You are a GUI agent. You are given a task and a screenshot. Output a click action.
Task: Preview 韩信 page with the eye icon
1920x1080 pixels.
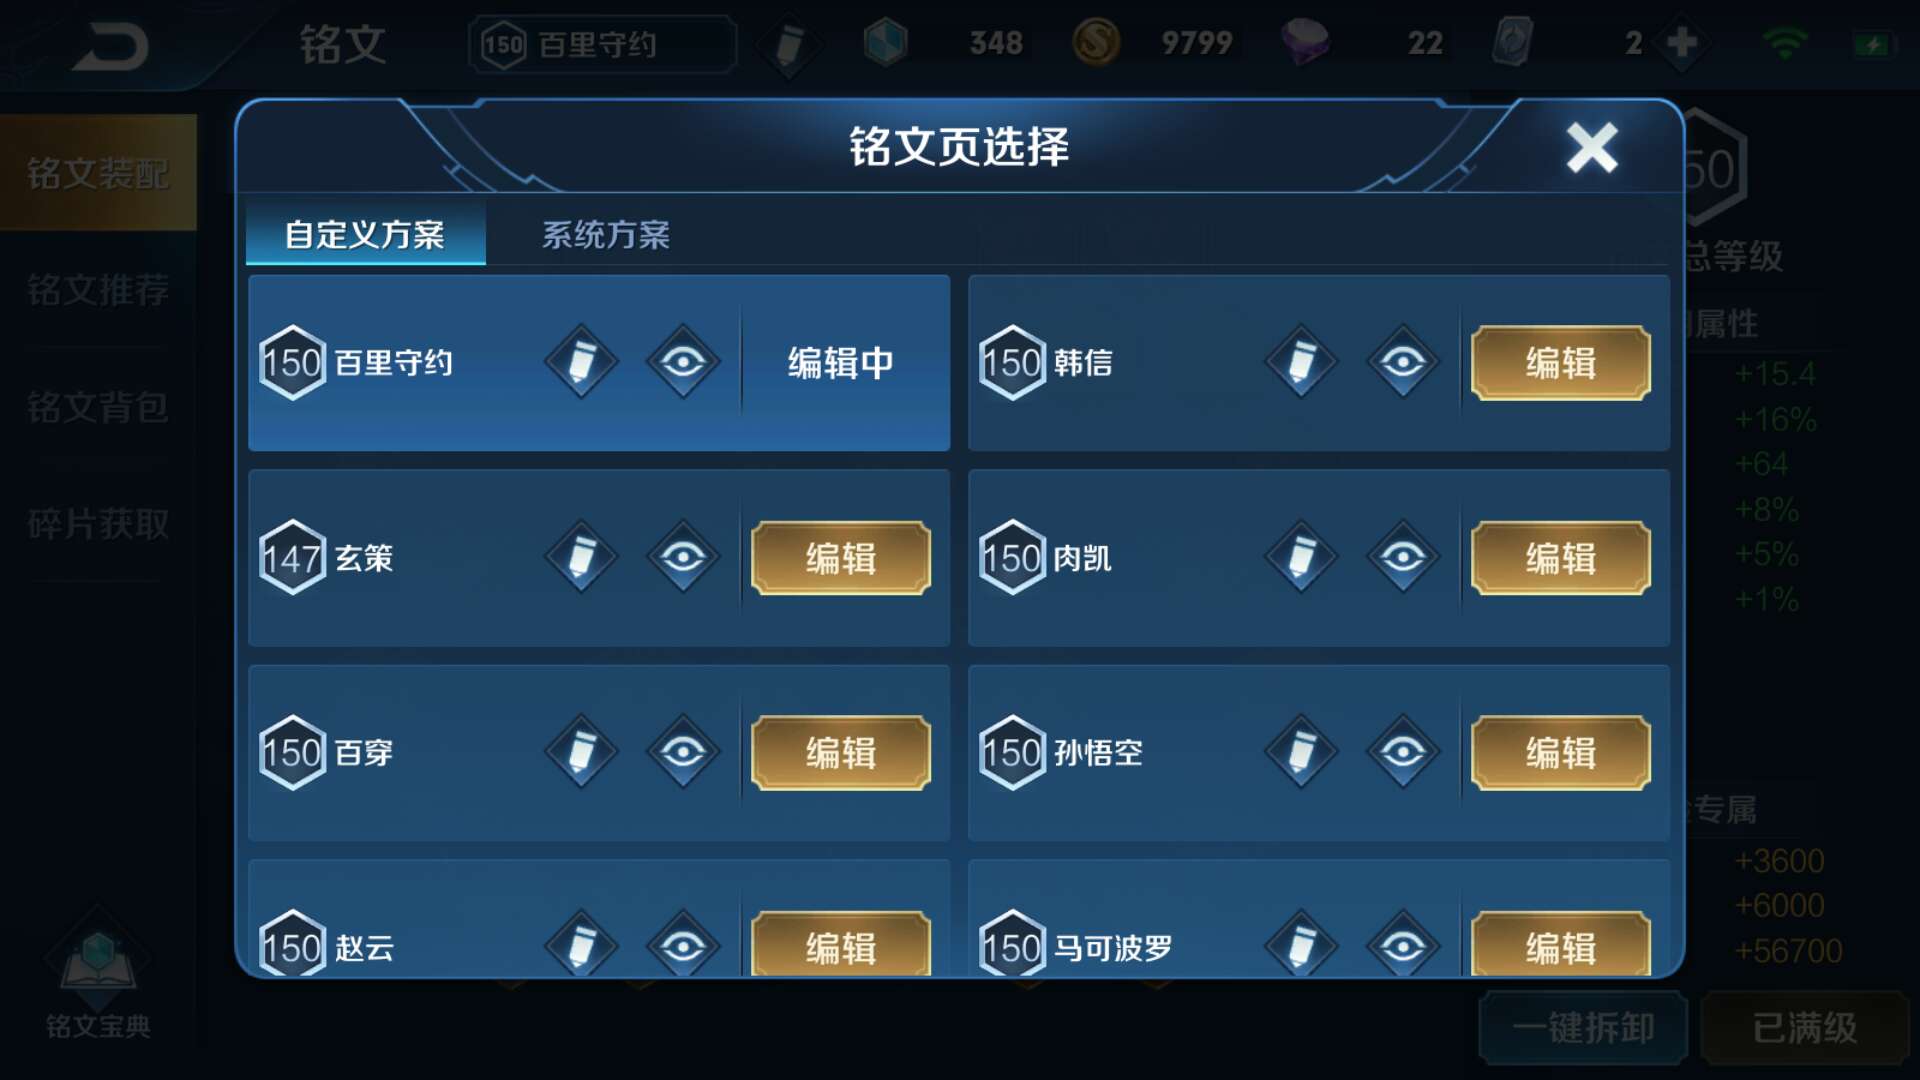[x=1403, y=362]
